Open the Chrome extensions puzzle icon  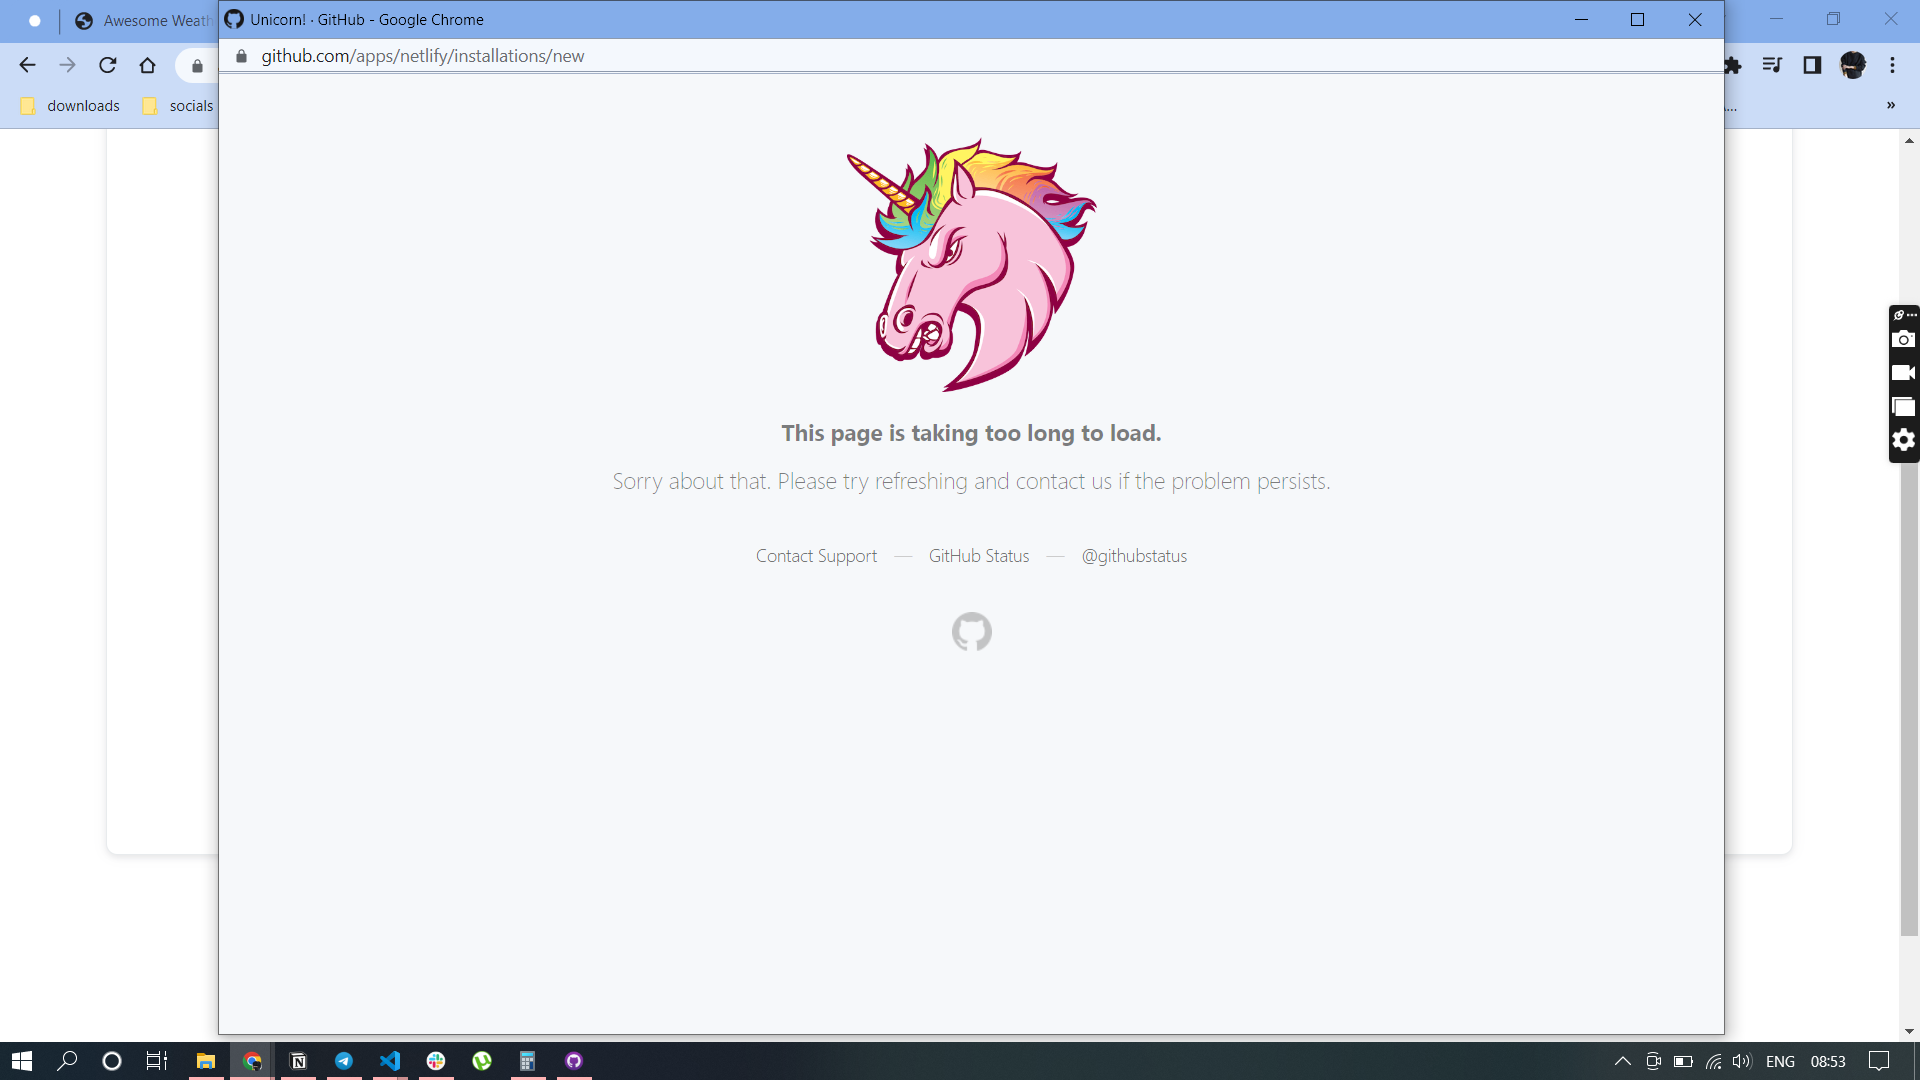coord(1733,65)
